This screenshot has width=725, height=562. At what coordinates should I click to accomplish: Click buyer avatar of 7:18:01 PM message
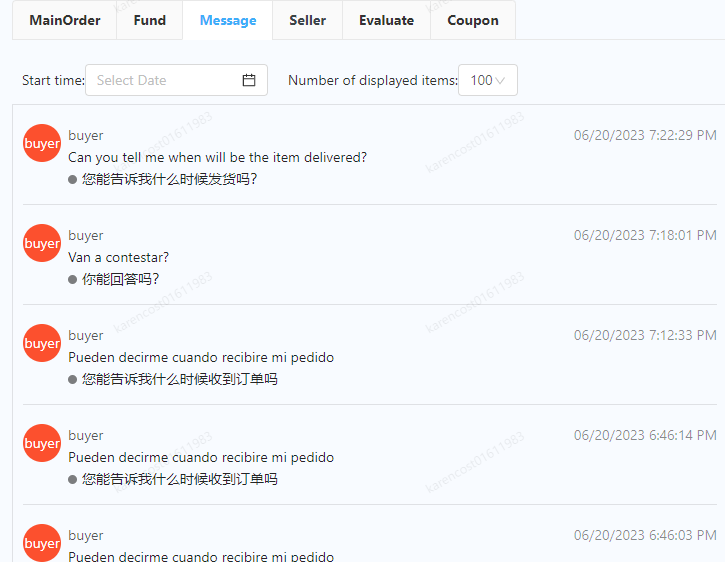(42, 243)
